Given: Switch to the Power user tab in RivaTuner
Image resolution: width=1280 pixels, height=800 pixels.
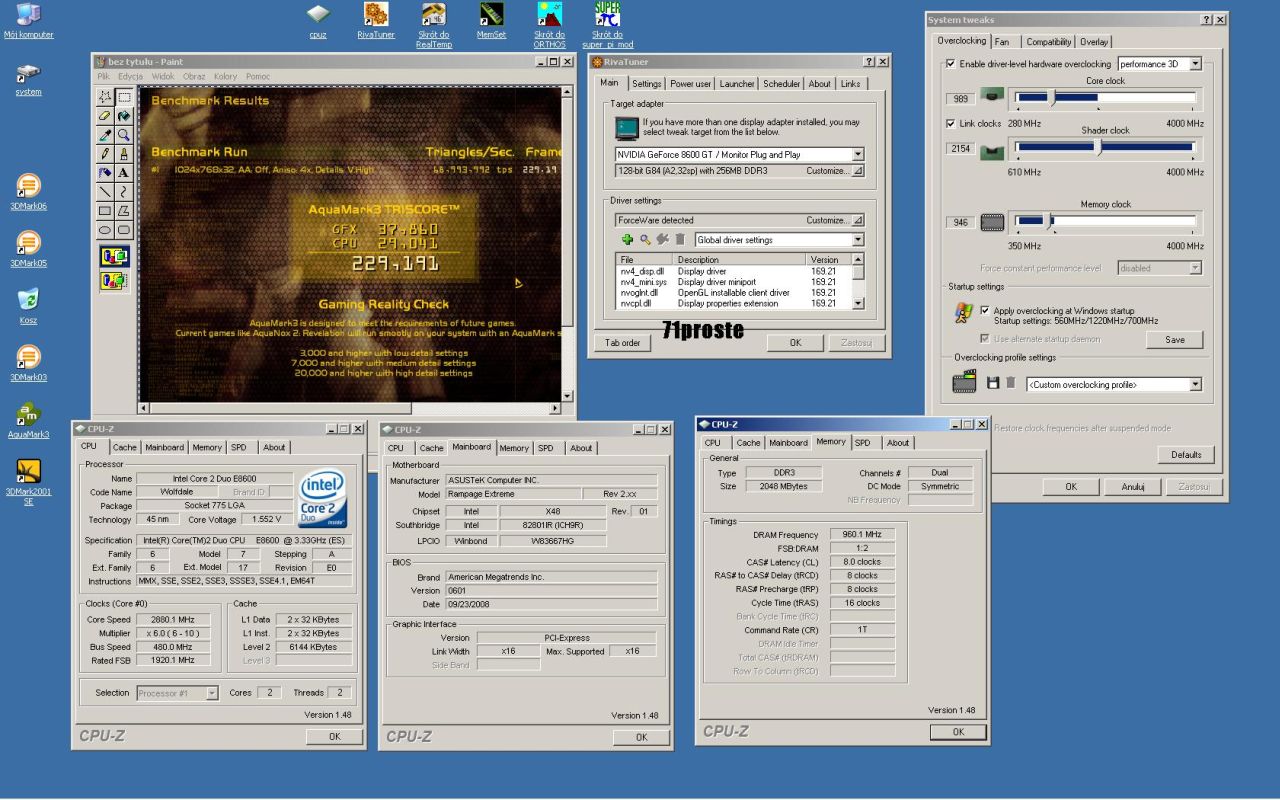Looking at the screenshot, I should coord(691,84).
